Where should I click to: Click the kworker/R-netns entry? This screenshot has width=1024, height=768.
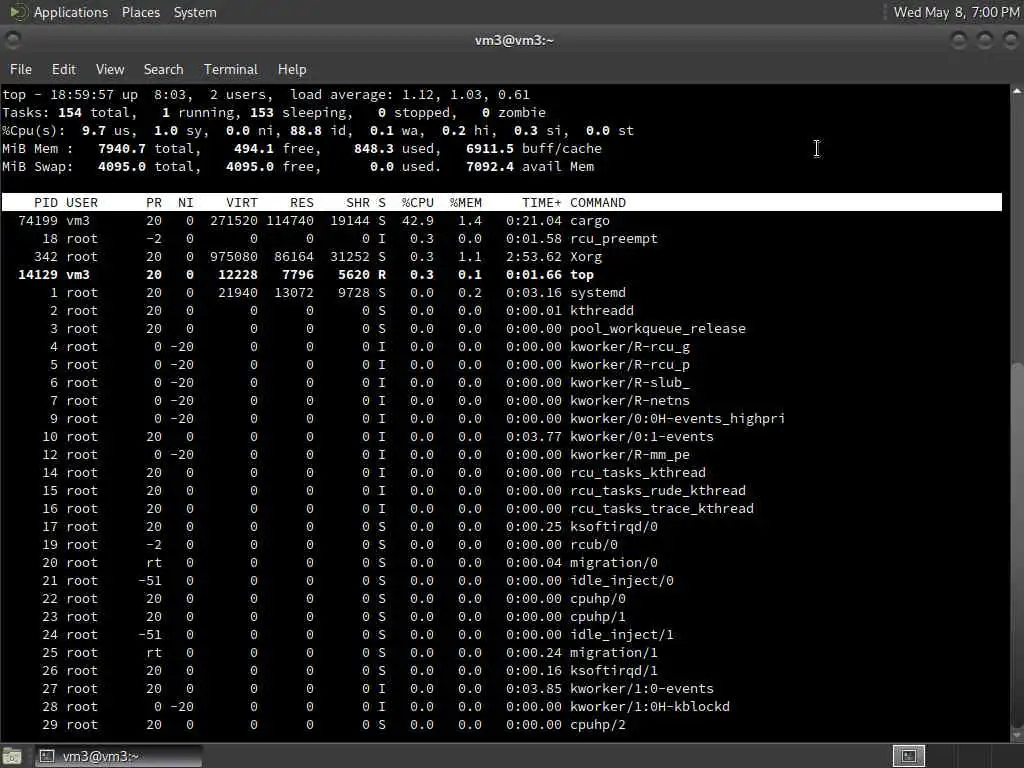[x=630, y=401]
